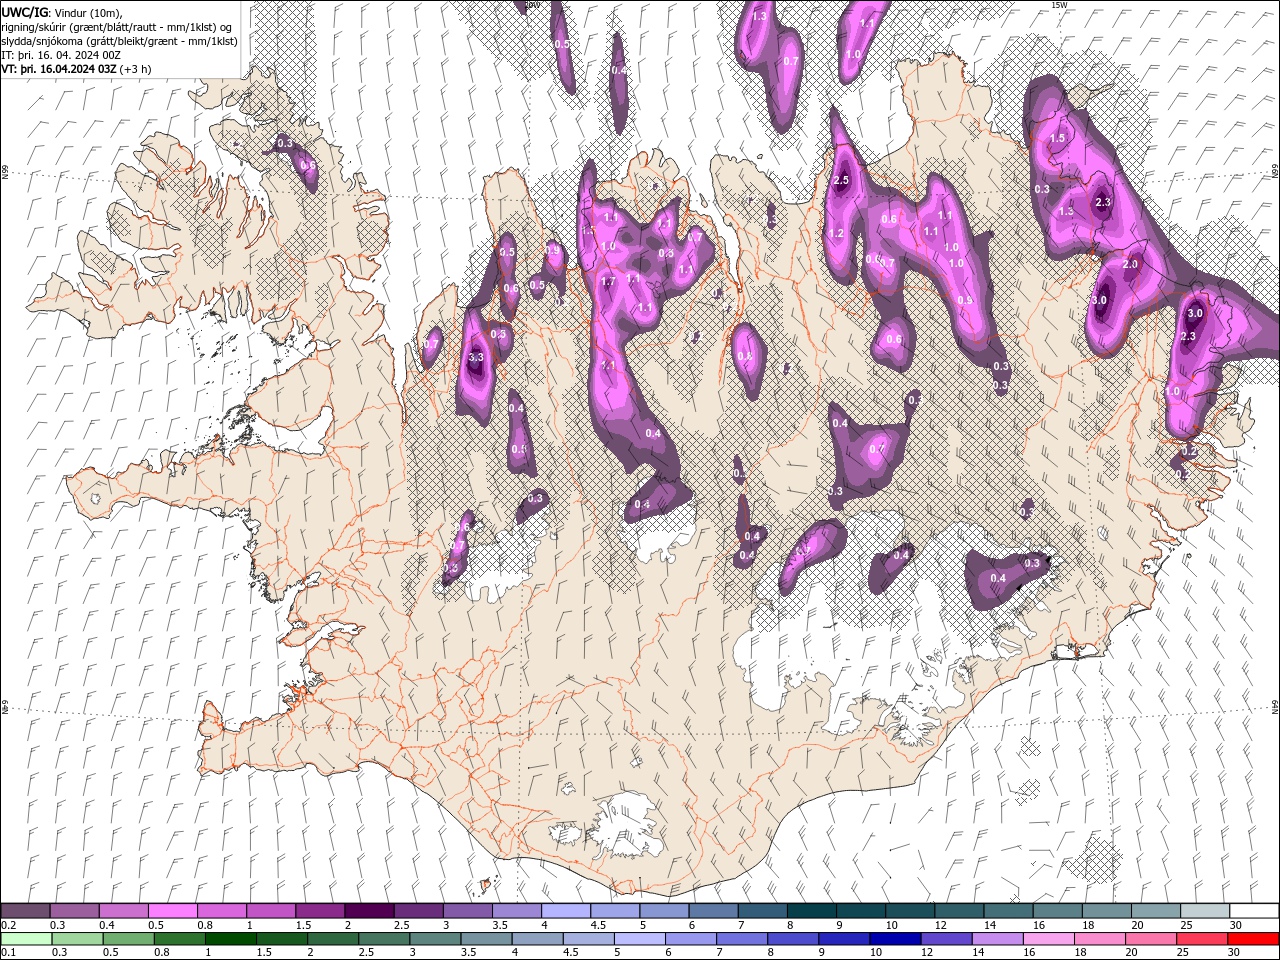Select the lavender 3.5–4 snow legend swatch
This screenshot has height=960, width=1280.
(x=517, y=911)
